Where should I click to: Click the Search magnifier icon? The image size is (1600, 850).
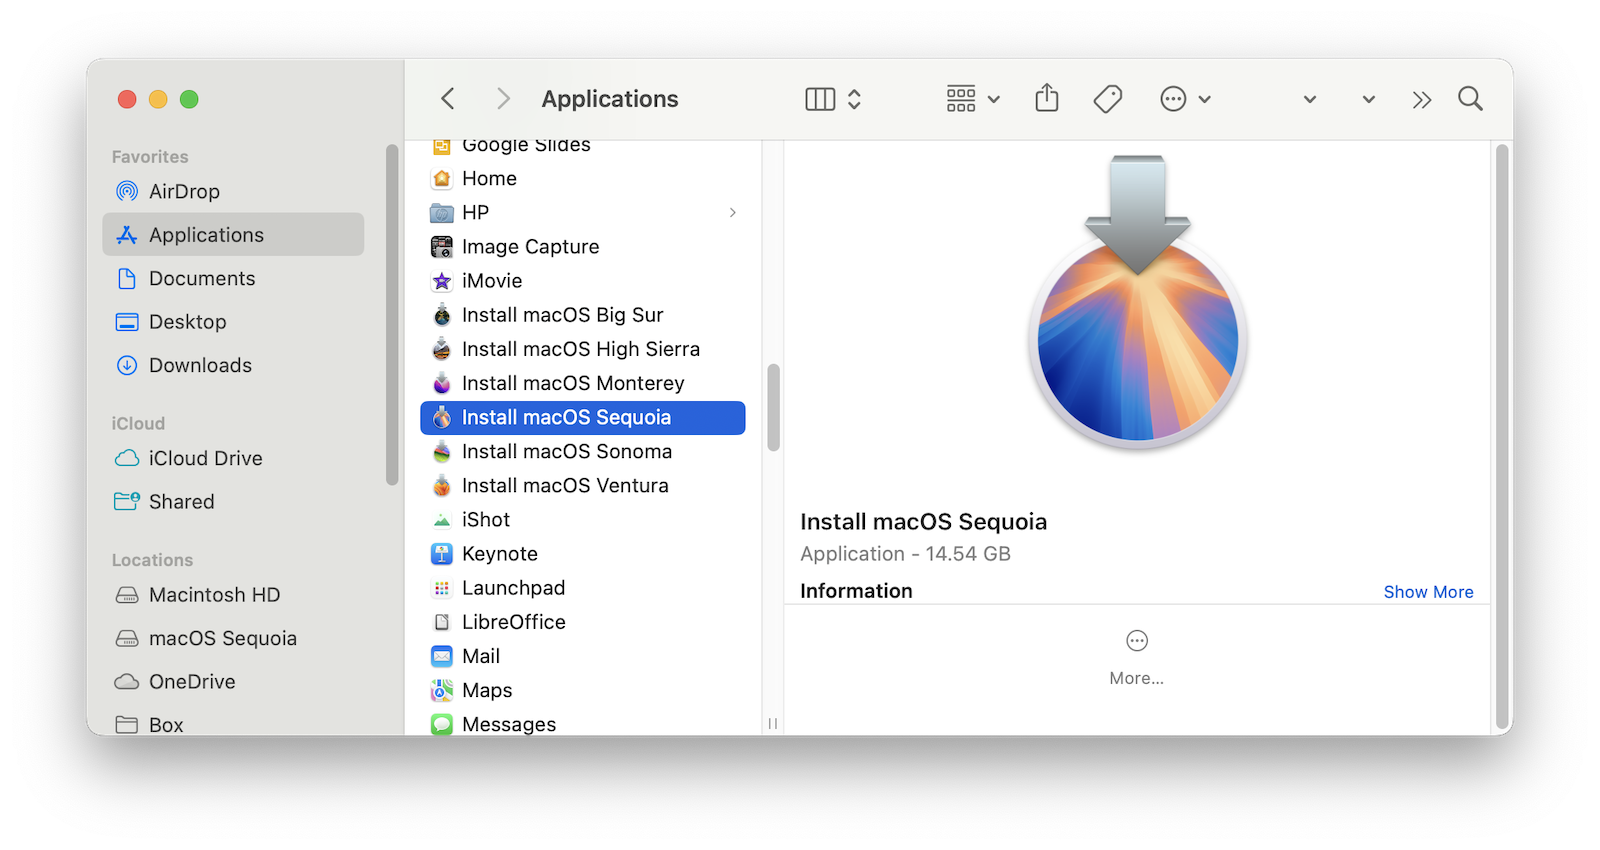(x=1470, y=99)
